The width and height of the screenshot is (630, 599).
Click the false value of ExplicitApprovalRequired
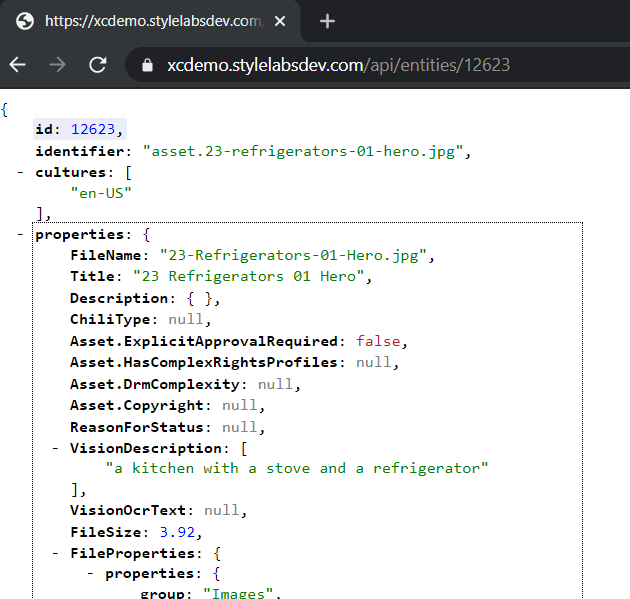click(378, 341)
